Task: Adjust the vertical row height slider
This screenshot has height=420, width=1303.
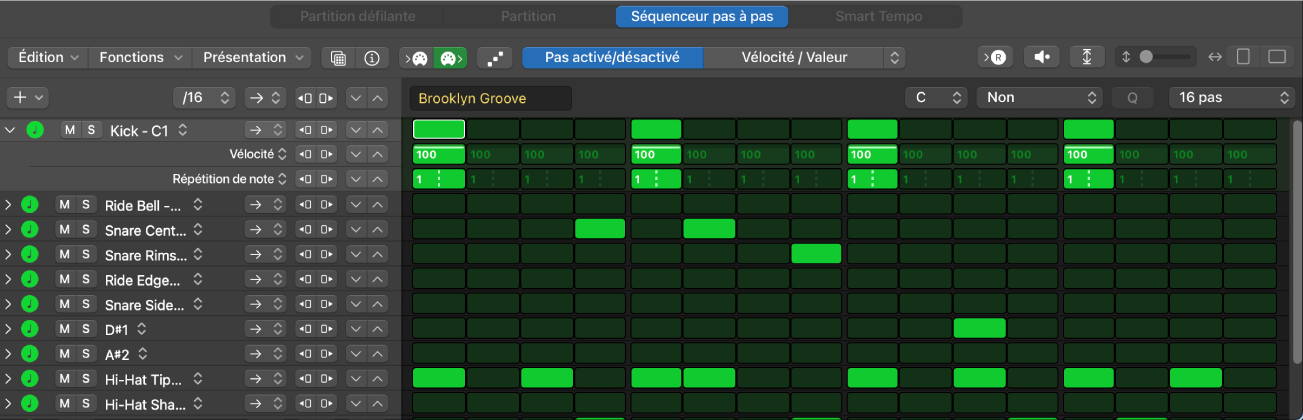Action: click(x=1158, y=57)
